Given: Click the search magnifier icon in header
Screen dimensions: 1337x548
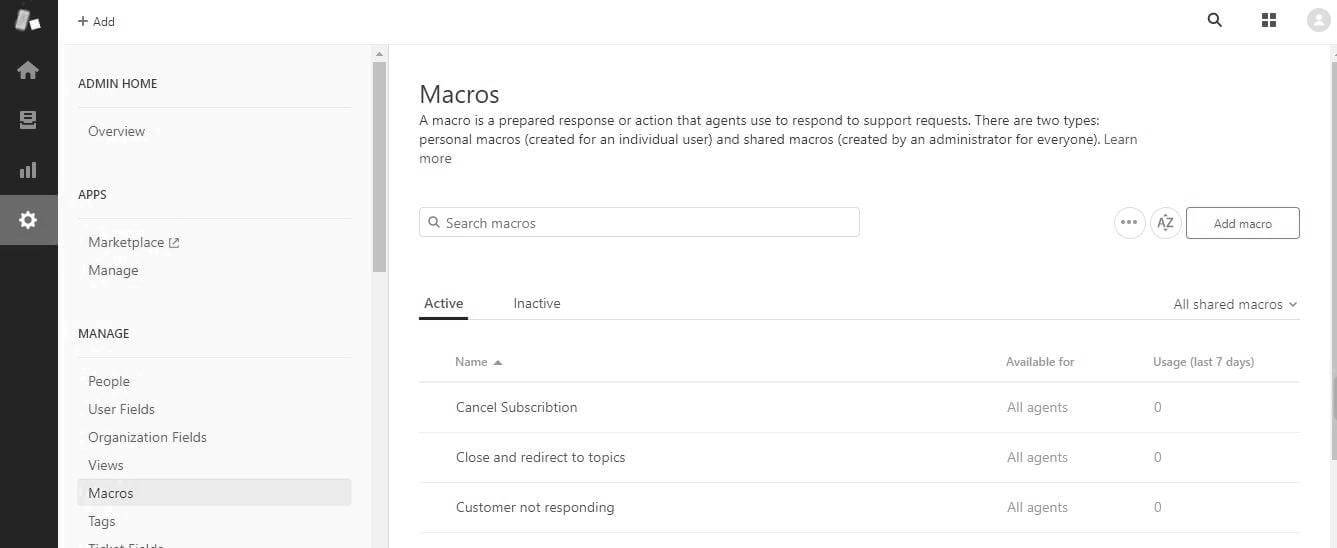Looking at the screenshot, I should pos(1215,20).
